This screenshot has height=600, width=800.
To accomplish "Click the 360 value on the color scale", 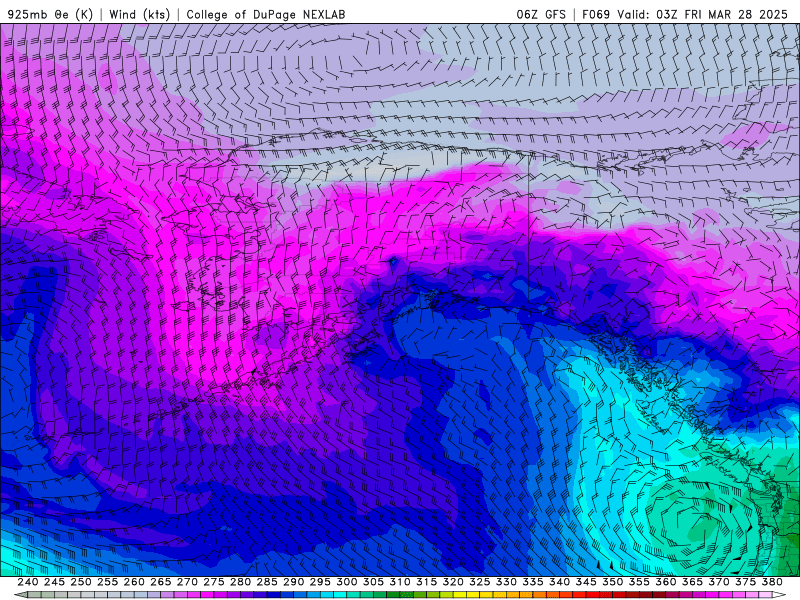I will point(665,582).
